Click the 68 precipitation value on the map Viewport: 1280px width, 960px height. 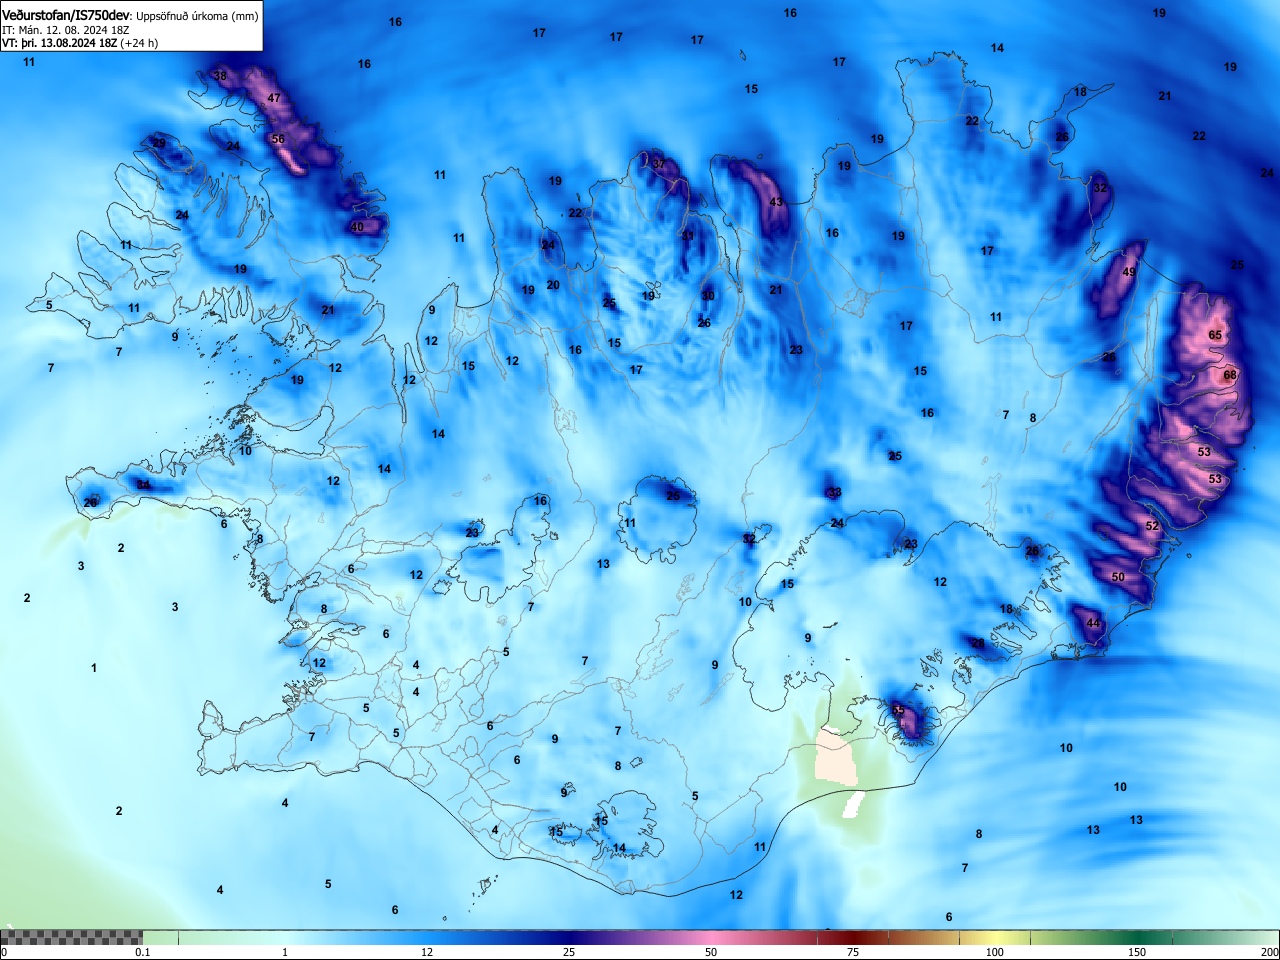[1230, 375]
